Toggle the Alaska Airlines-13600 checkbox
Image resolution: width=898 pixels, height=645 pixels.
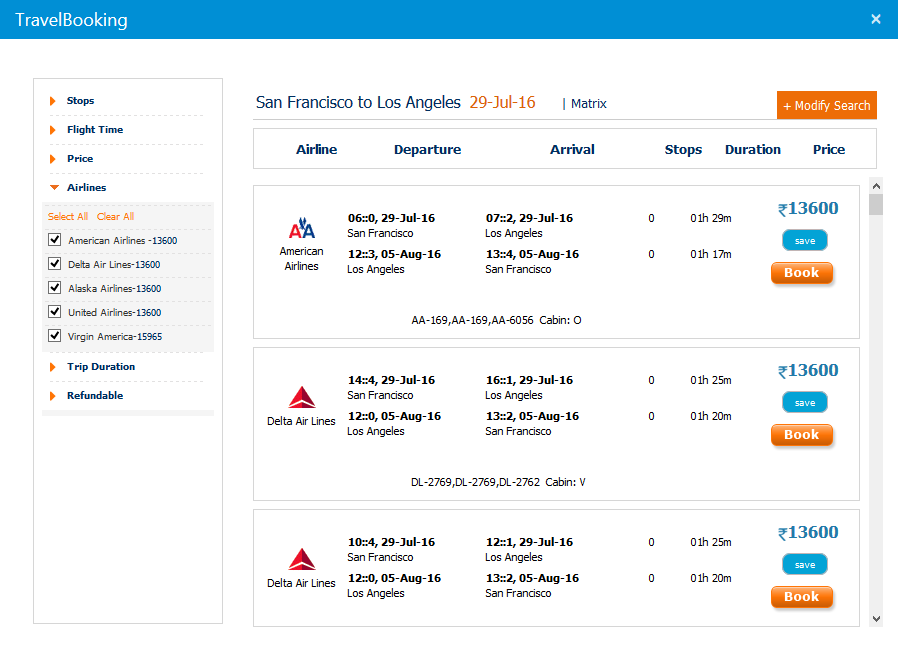(x=54, y=288)
